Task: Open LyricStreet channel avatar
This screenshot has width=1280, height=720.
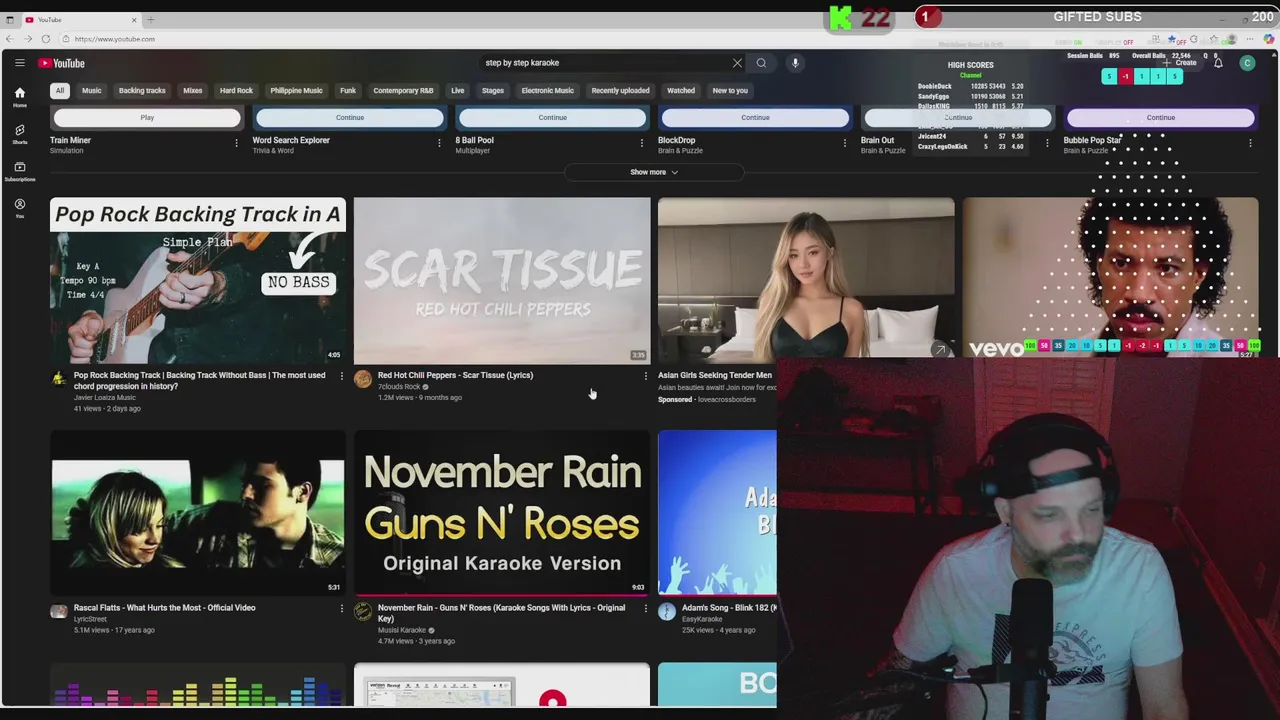Action: pyautogui.click(x=59, y=611)
